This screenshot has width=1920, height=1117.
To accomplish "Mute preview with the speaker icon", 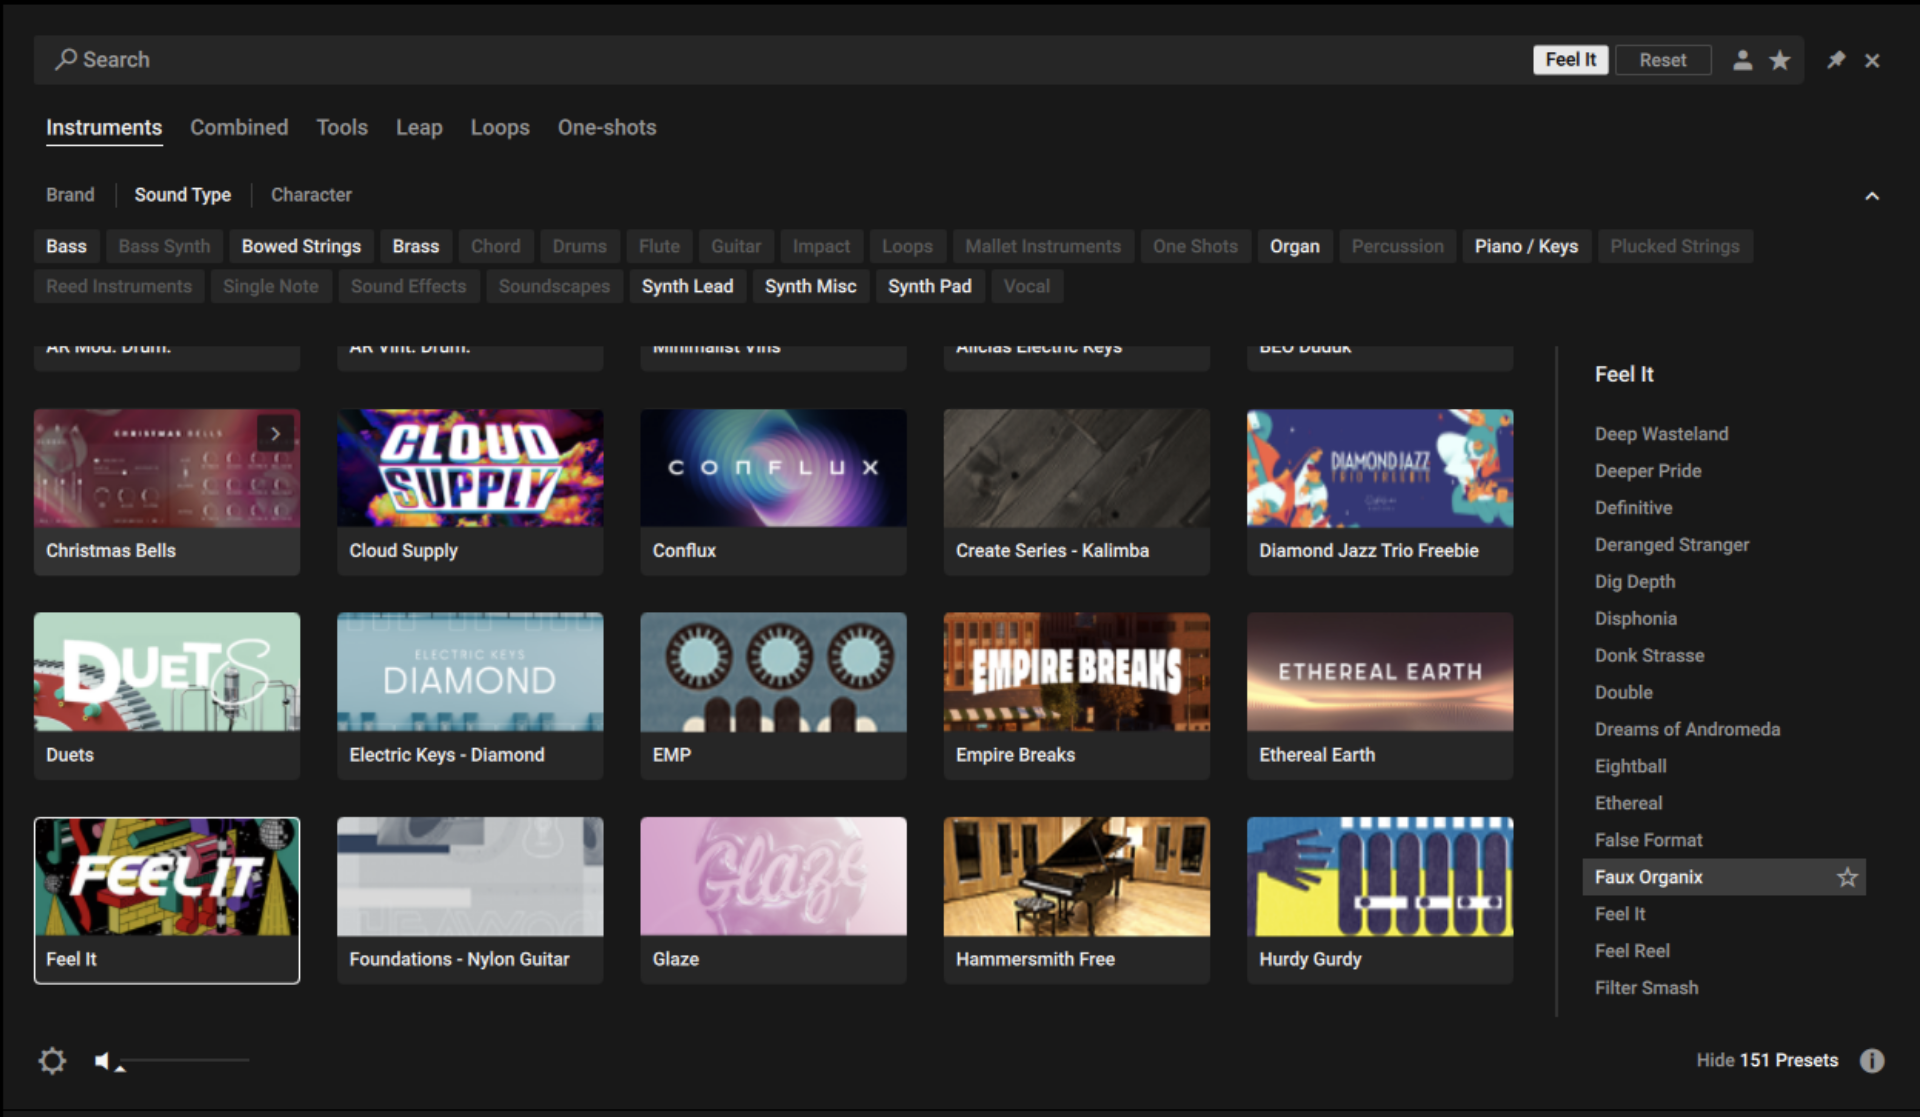I will pyautogui.click(x=102, y=1060).
